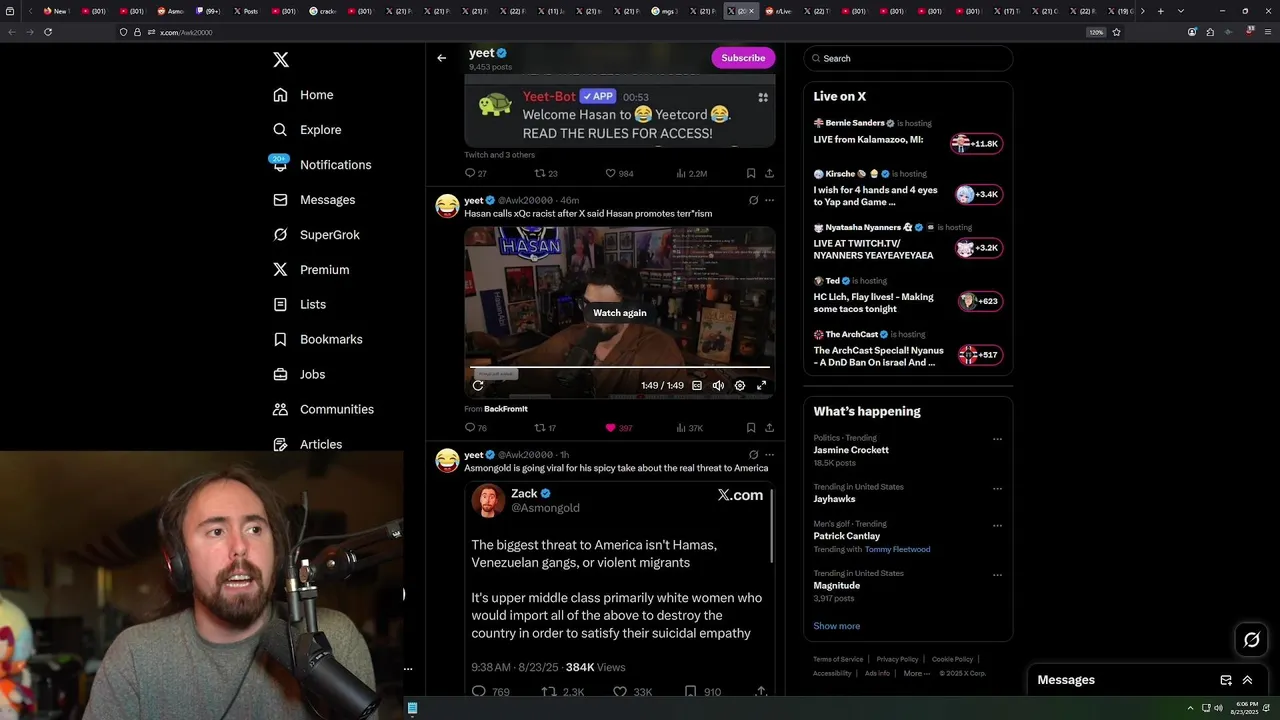The image size is (1280, 720).
Task: Like the post with 984 likes
Action: pyautogui.click(x=620, y=173)
